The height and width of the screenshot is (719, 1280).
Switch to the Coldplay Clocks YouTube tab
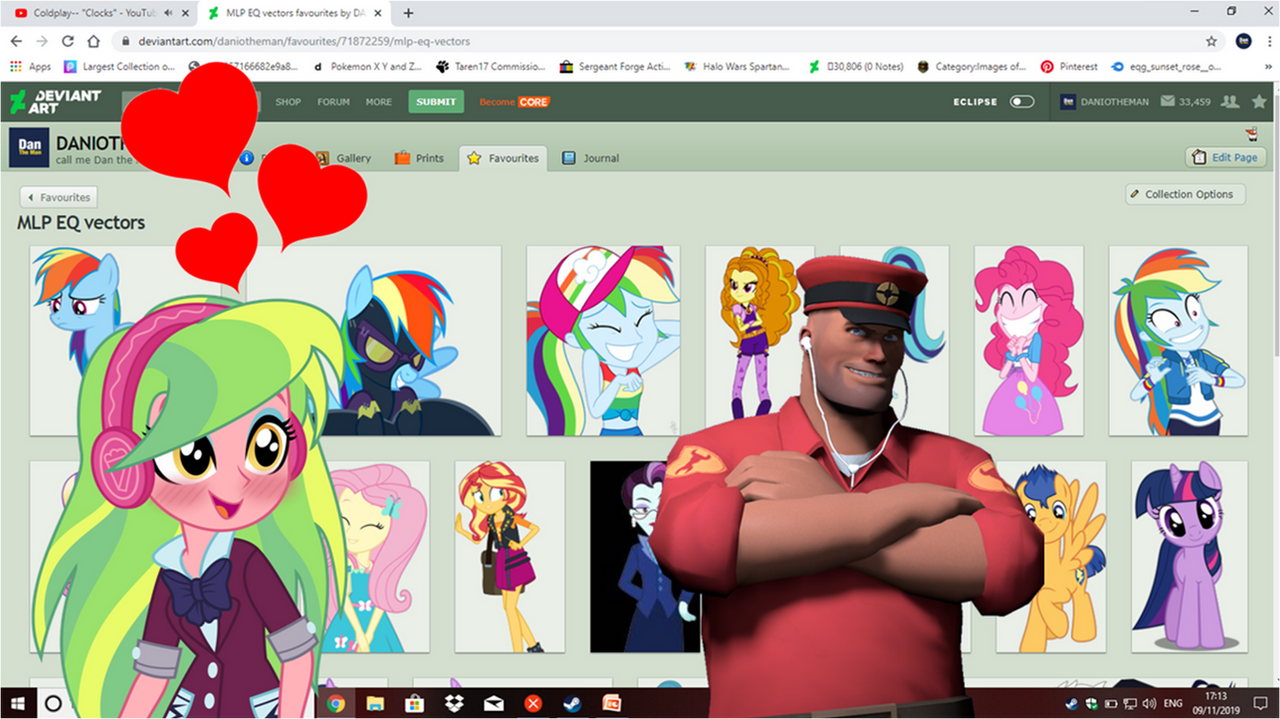[x=96, y=13]
